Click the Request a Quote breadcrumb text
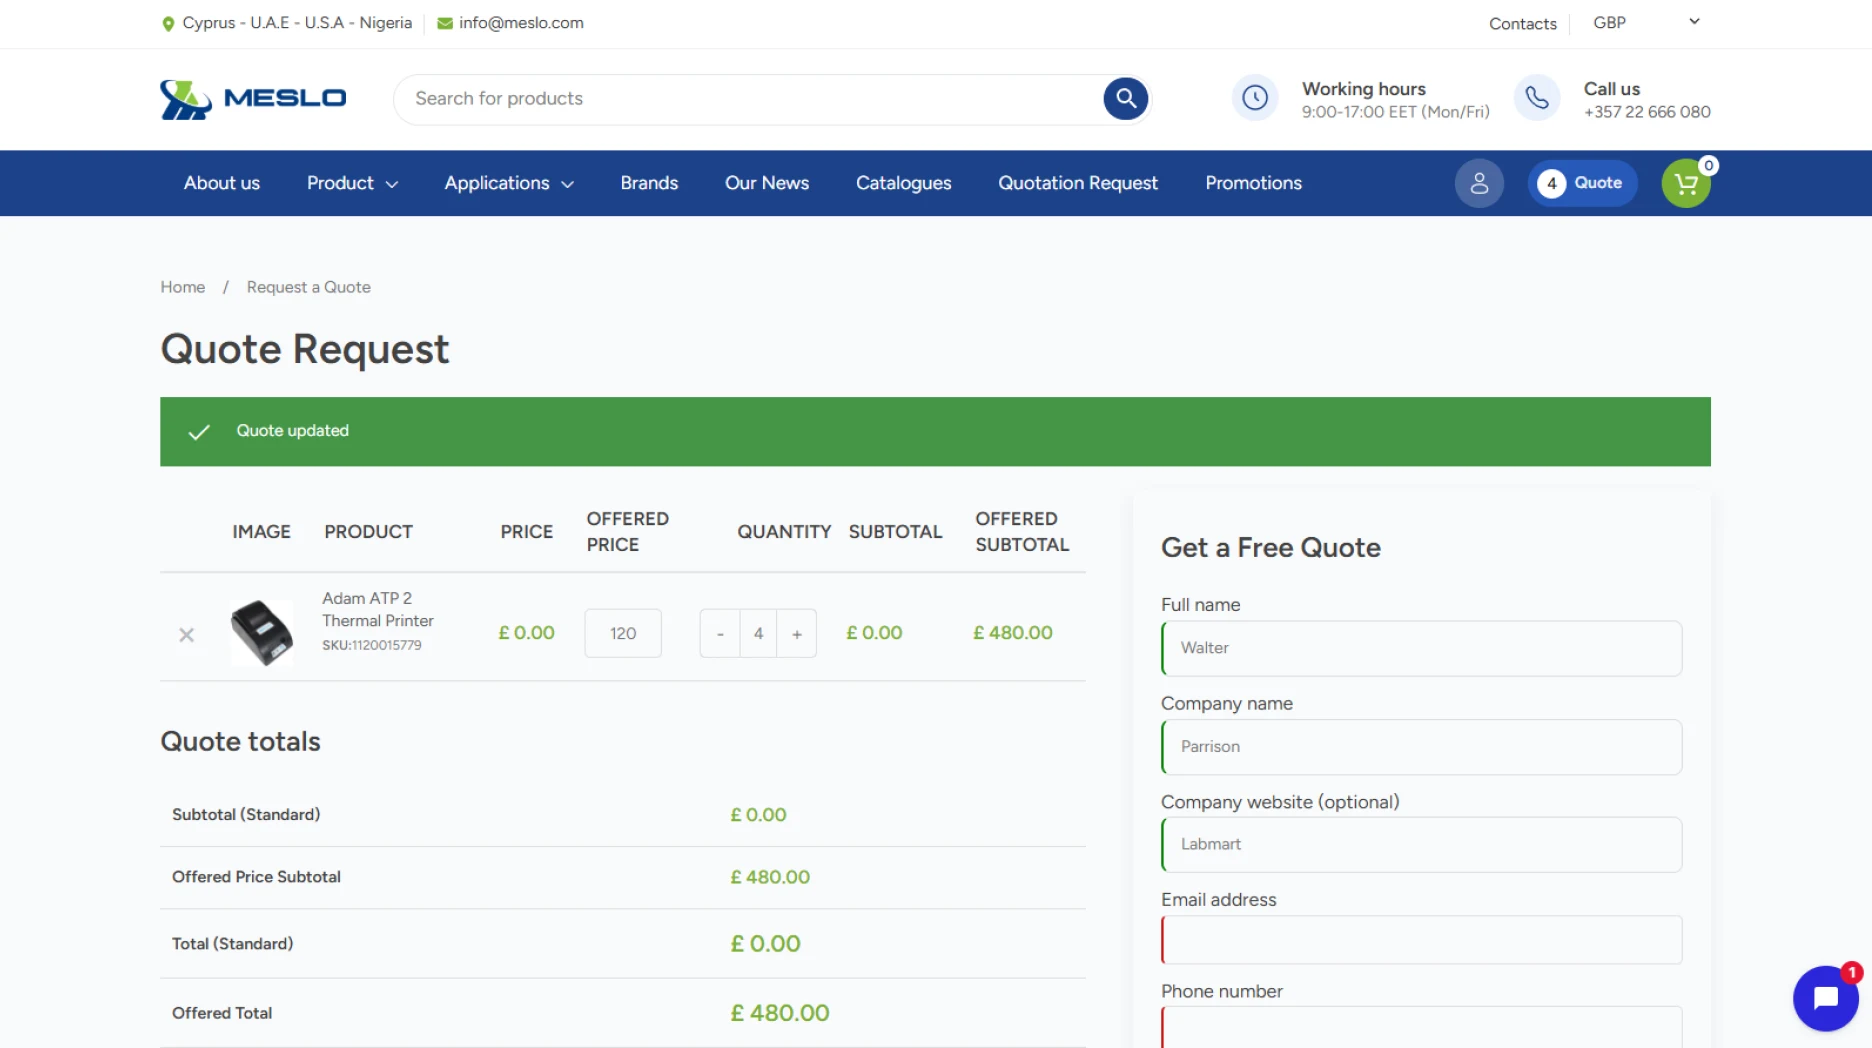This screenshot has width=1872, height=1048. tap(309, 287)
